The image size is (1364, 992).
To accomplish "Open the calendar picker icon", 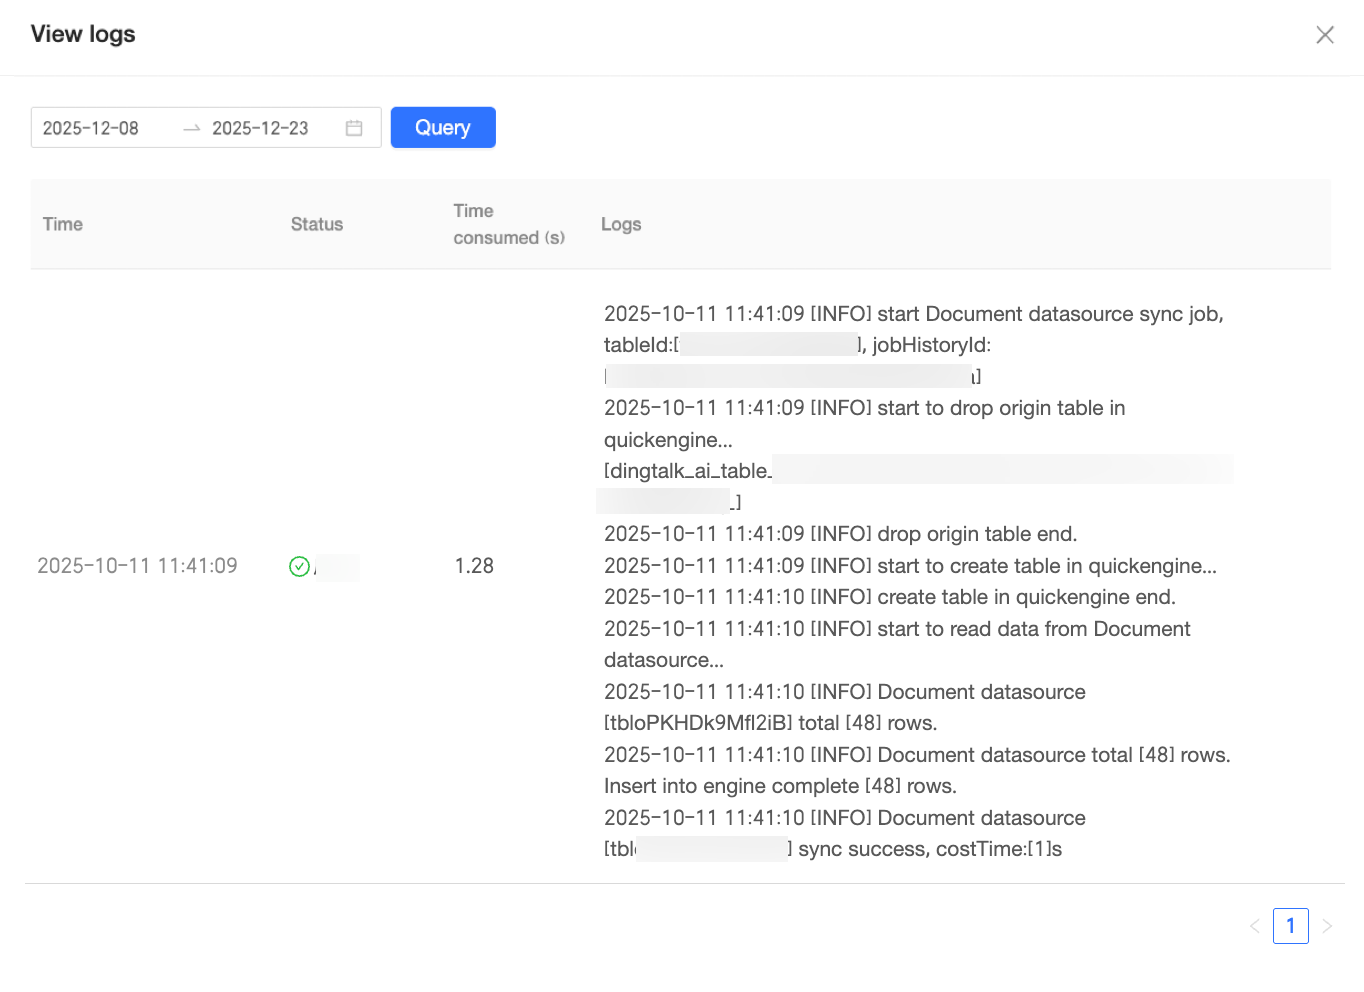I will [x=354, y=128].
